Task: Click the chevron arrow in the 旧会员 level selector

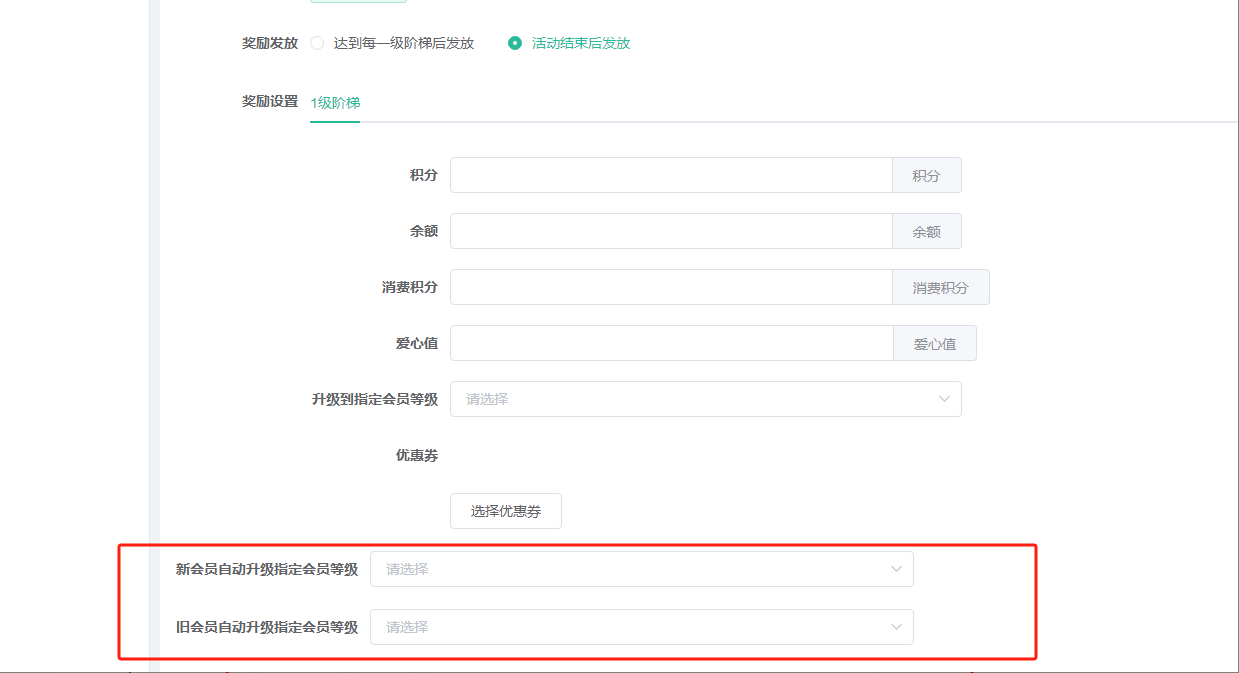Action: [x=896, y=627]
